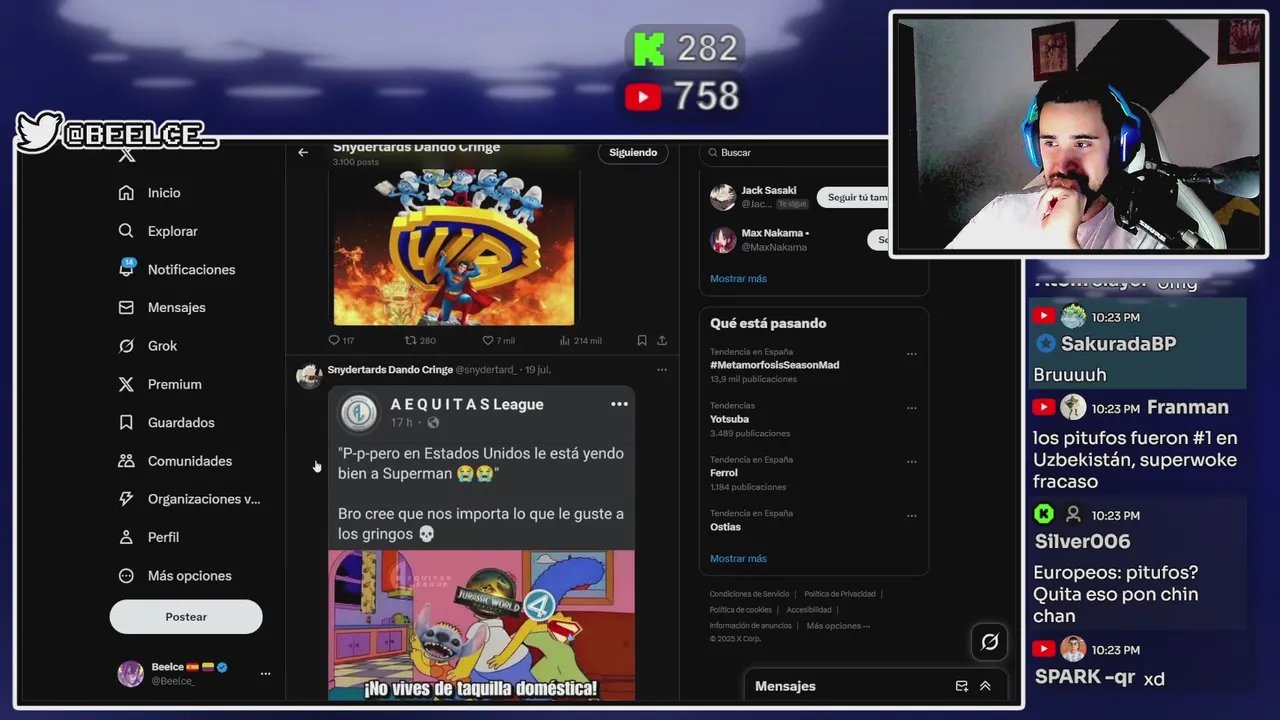Follow back Jack Sasaki
This screenshot has width=1280, height=720.
tap(853, 198)
